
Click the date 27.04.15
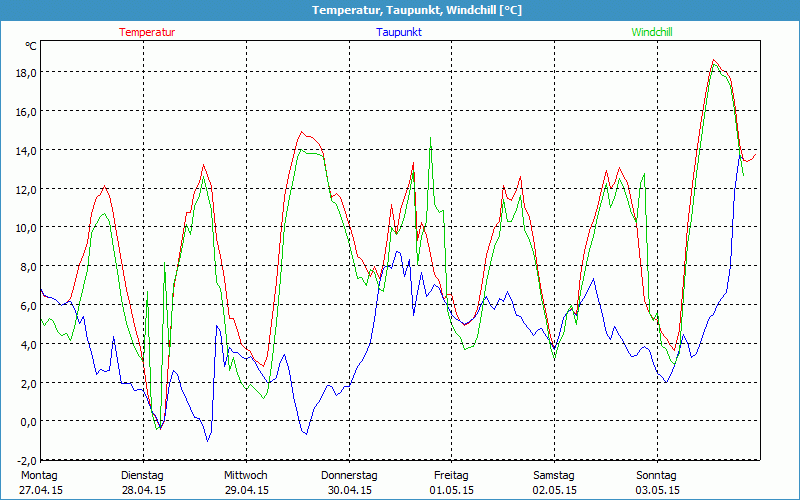click(41, 490)
